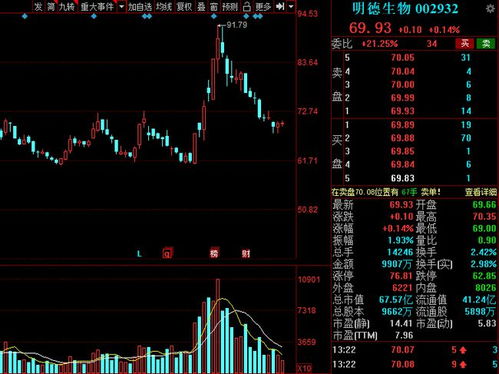Expand dropdown arrow next to 重大事件
499x374 pixels.
pos(122,6)
